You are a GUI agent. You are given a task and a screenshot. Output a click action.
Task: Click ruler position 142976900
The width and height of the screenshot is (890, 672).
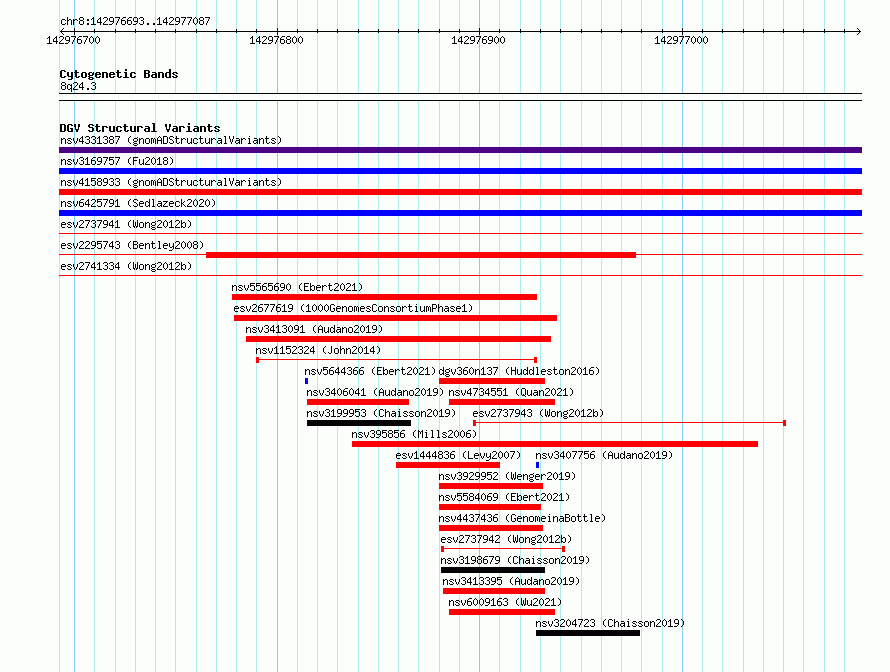(478, 40)
